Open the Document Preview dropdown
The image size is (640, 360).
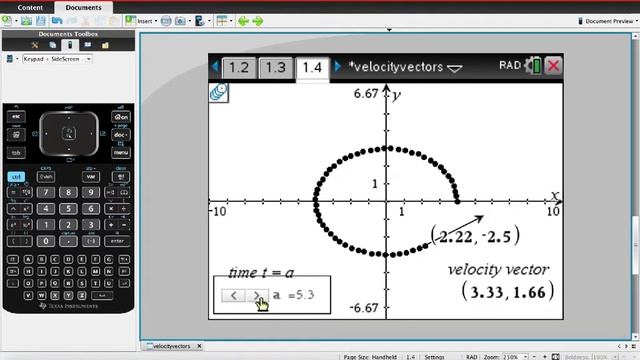pyautogui.click(x=608, y=21)
